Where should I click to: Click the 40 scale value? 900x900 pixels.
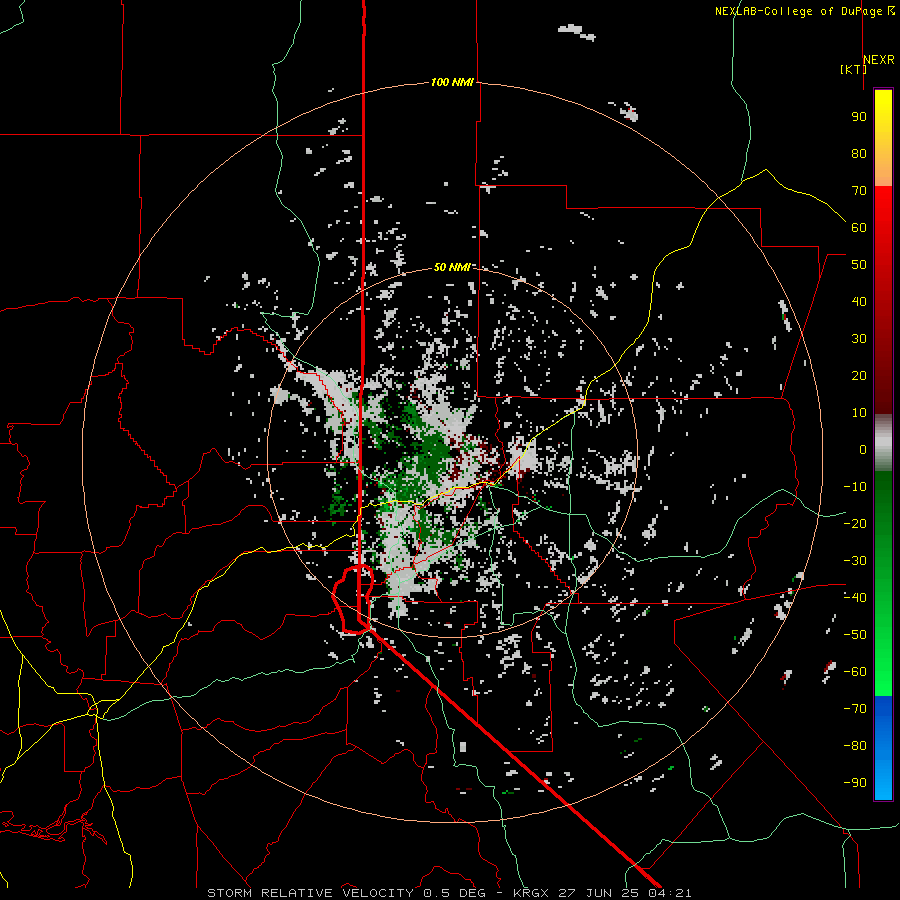click(x=859, y=301)
